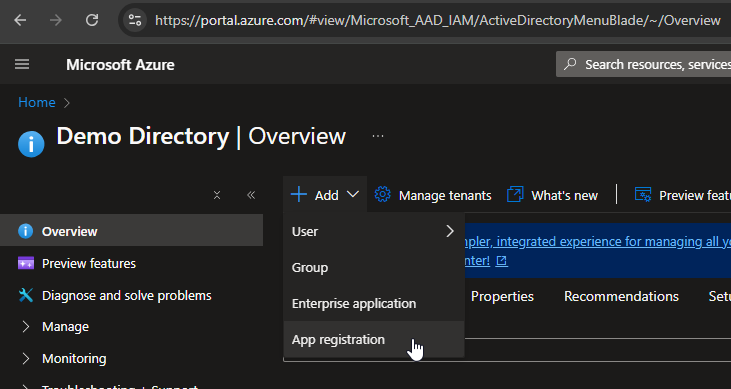Image resolution: width=731 pixels, height=389 pixels.
Task: Select the Monitoring sidebar label
Action: pos(74,358)
